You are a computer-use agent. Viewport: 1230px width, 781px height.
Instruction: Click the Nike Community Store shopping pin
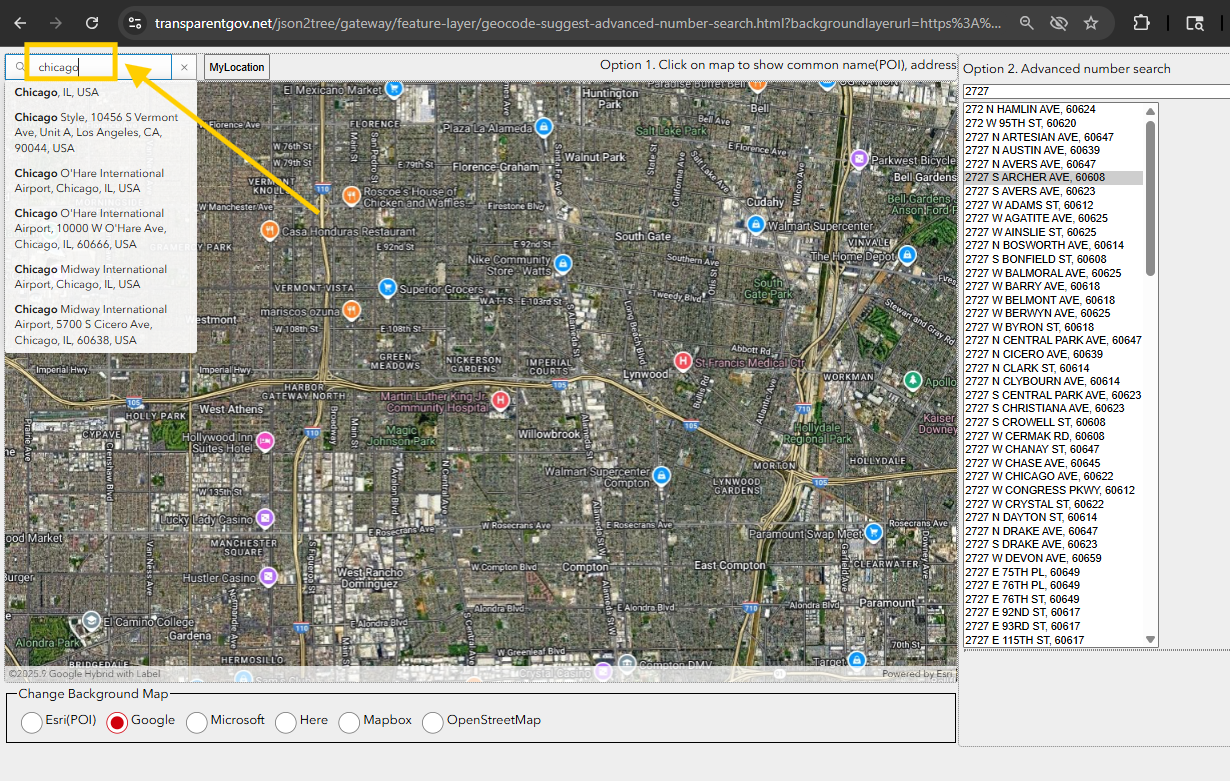563,264
